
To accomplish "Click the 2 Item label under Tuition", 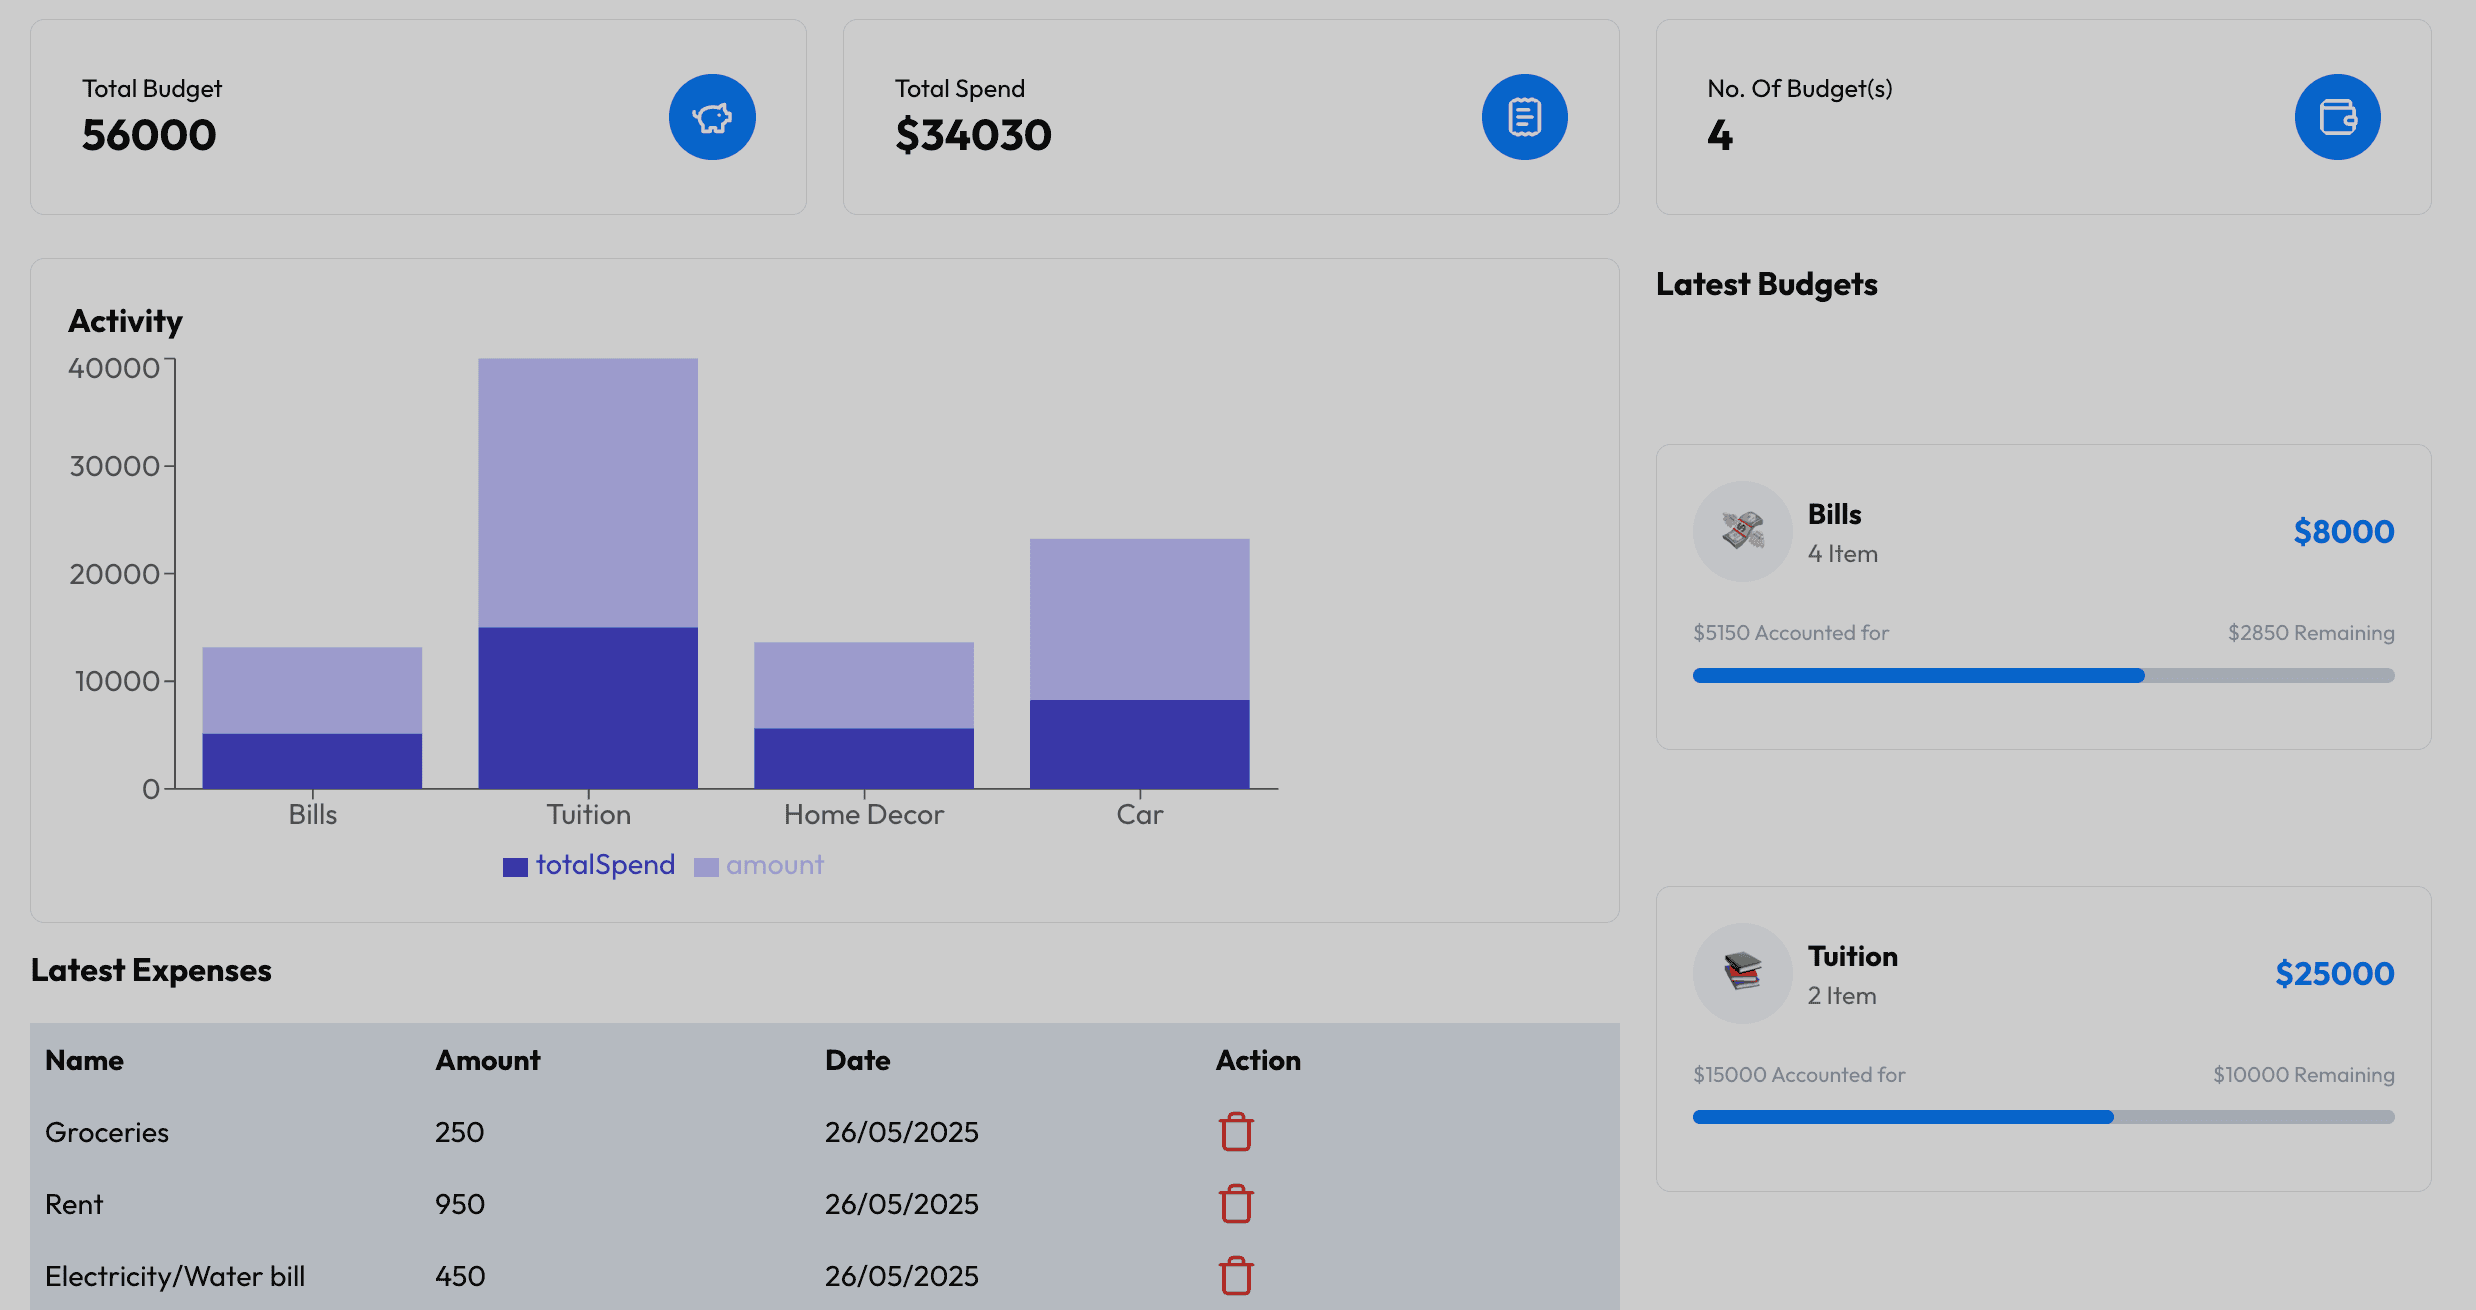I will click(x=1842, y=996).
